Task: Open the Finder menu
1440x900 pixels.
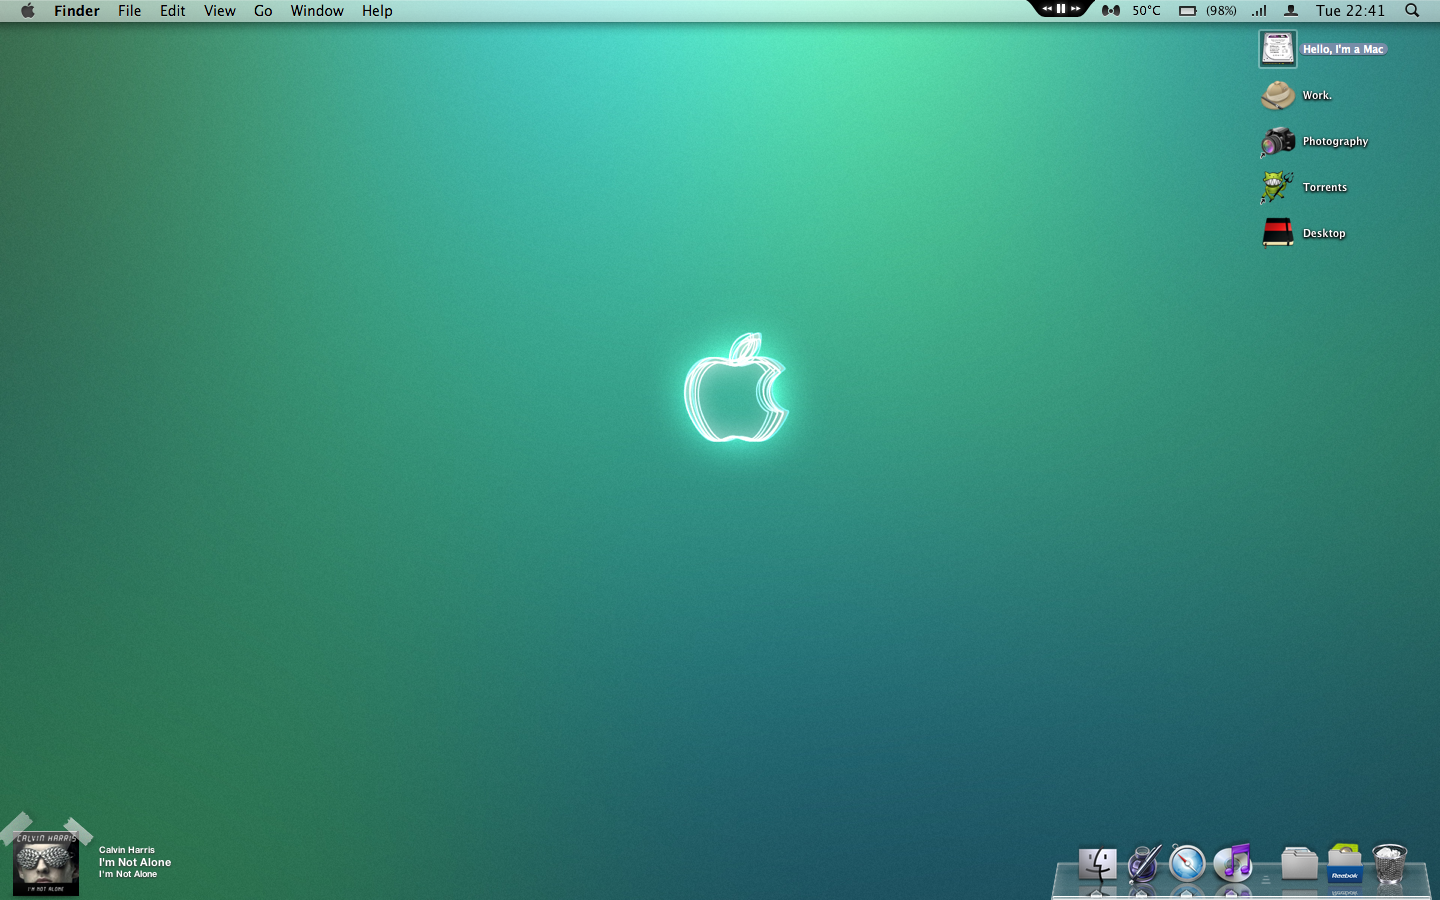Action: (77, 10)
